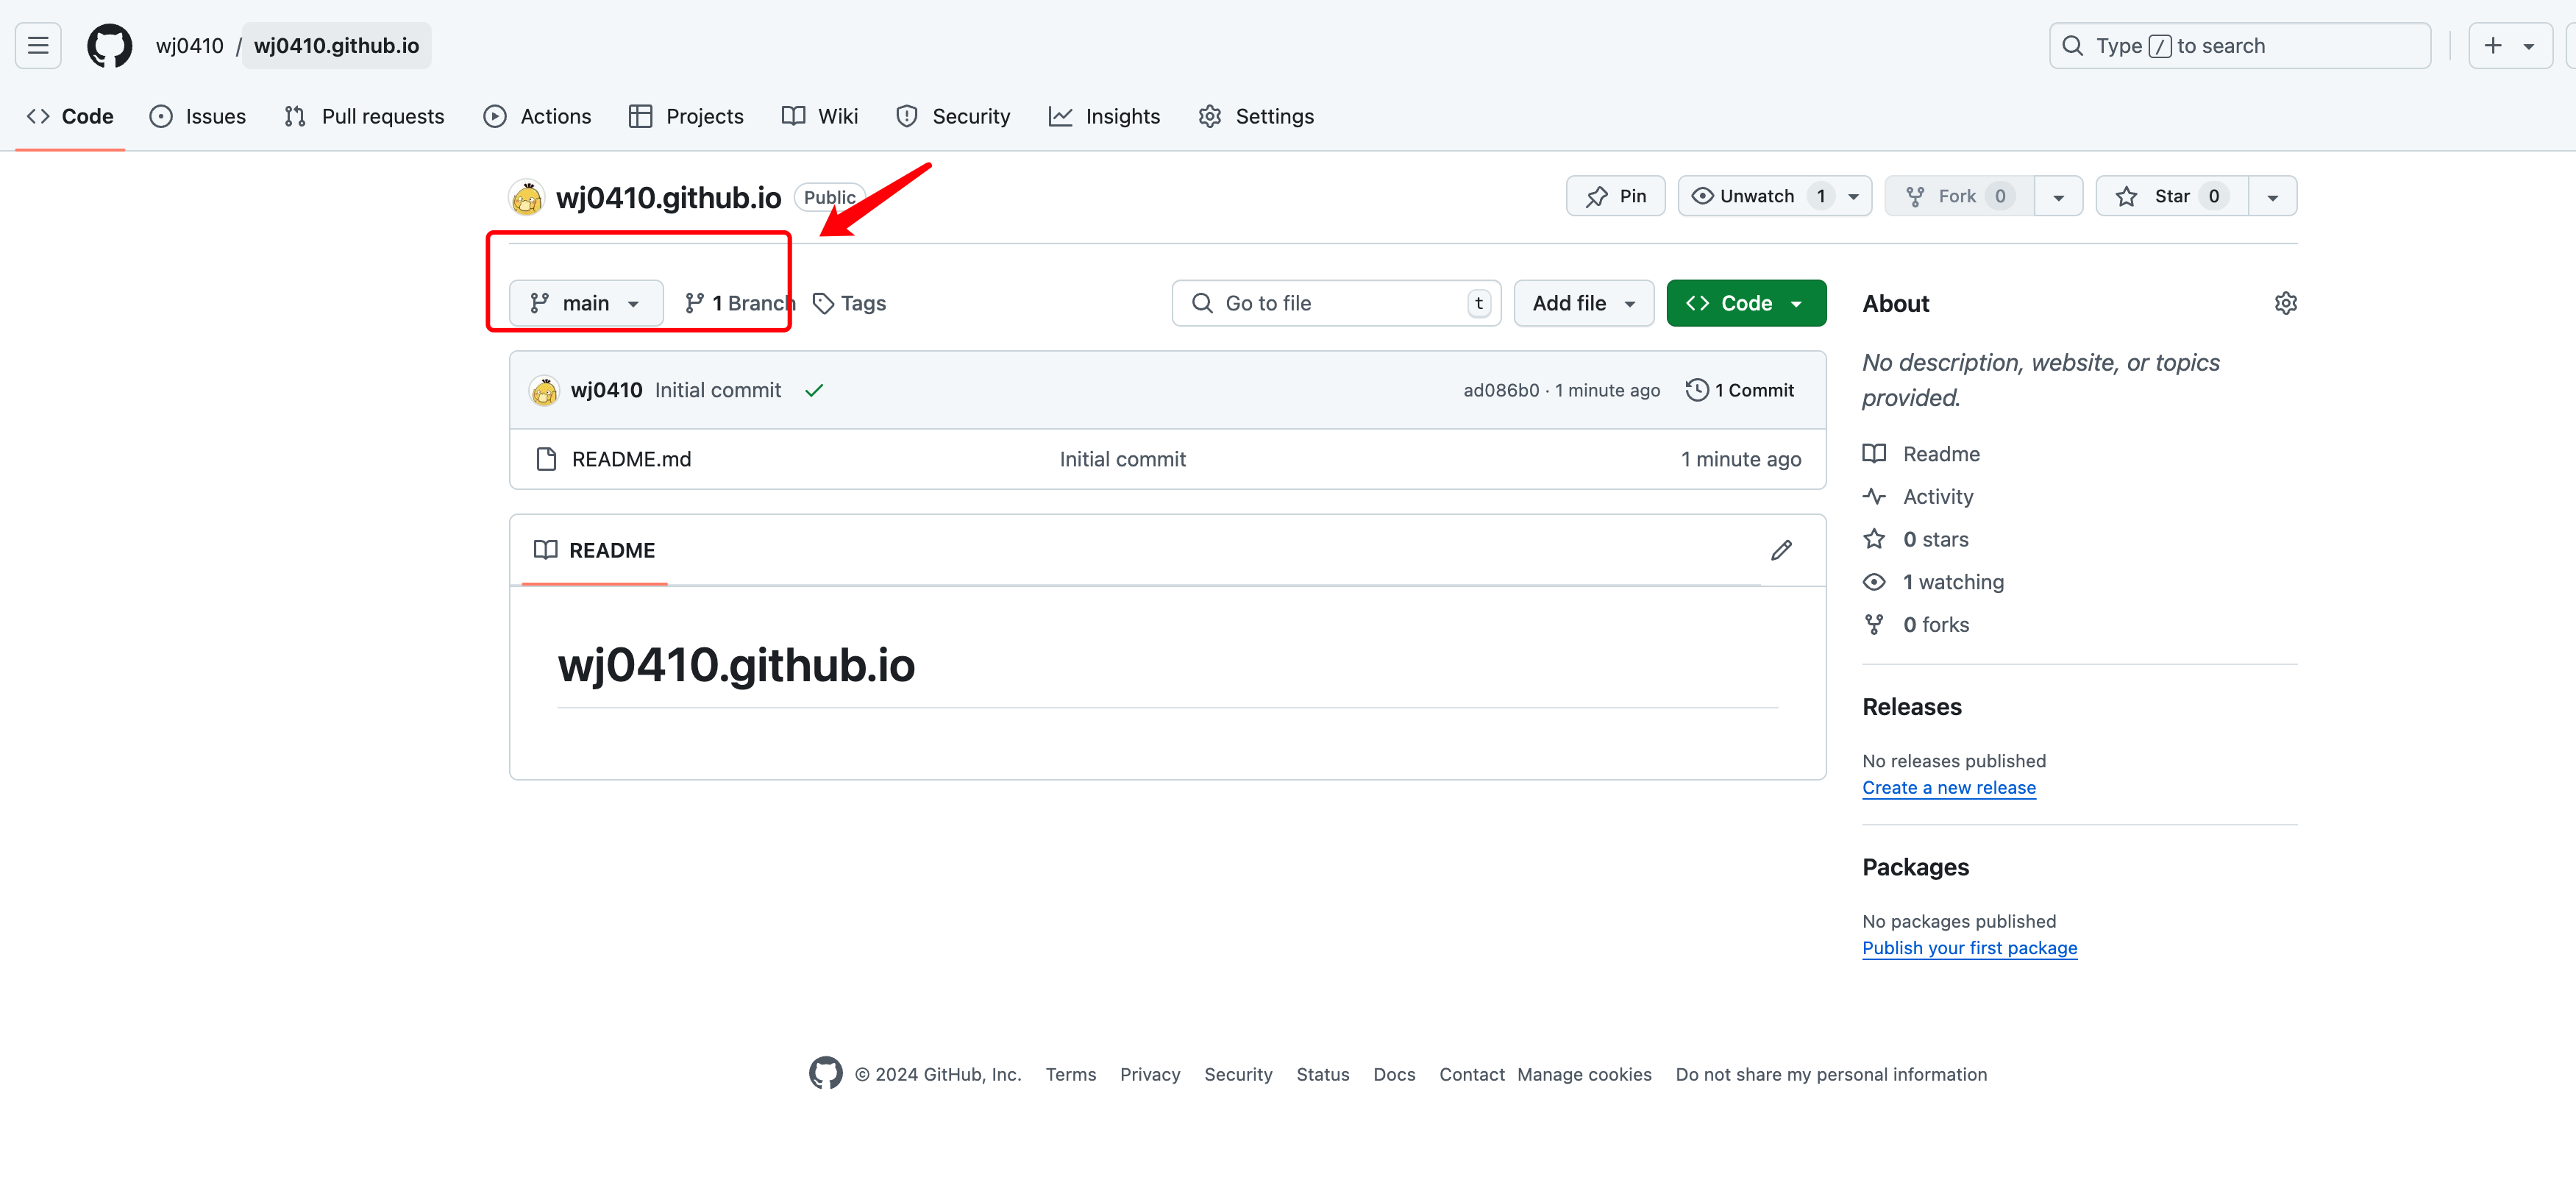Expand the main branch dropdown
The image size is (2576, 1180).
[x=586, y=303]
